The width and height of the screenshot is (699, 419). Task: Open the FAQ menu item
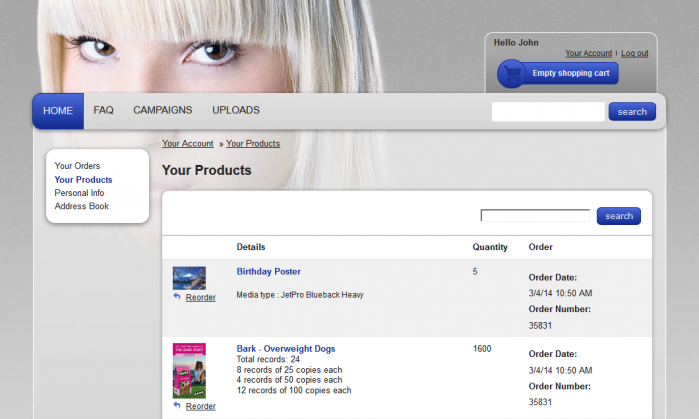(x=103, y=111)
